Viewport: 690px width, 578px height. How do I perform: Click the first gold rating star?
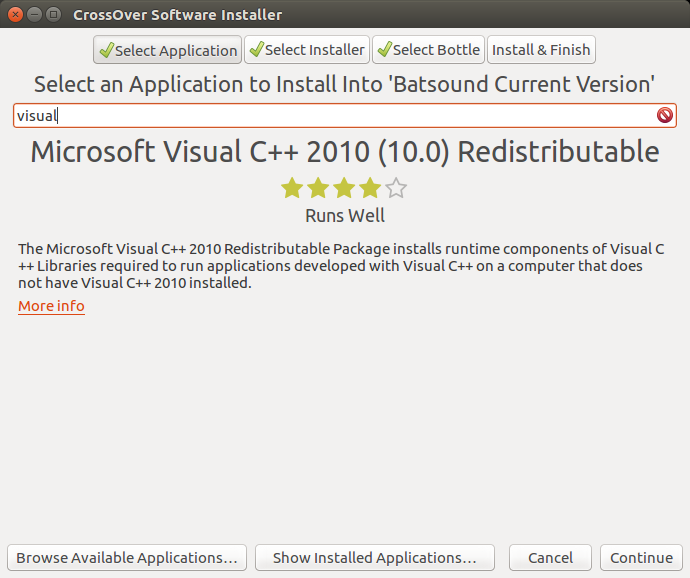pos(292,188)
